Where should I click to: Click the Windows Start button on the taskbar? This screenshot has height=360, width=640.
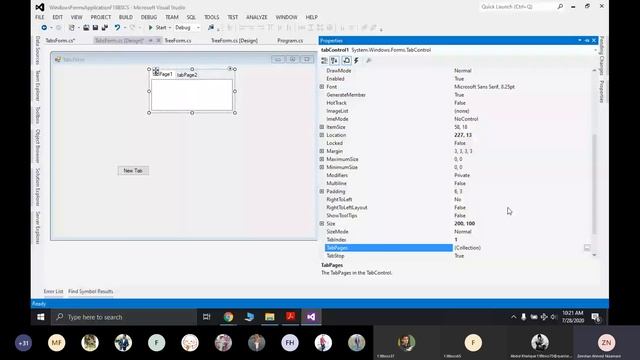41,317
